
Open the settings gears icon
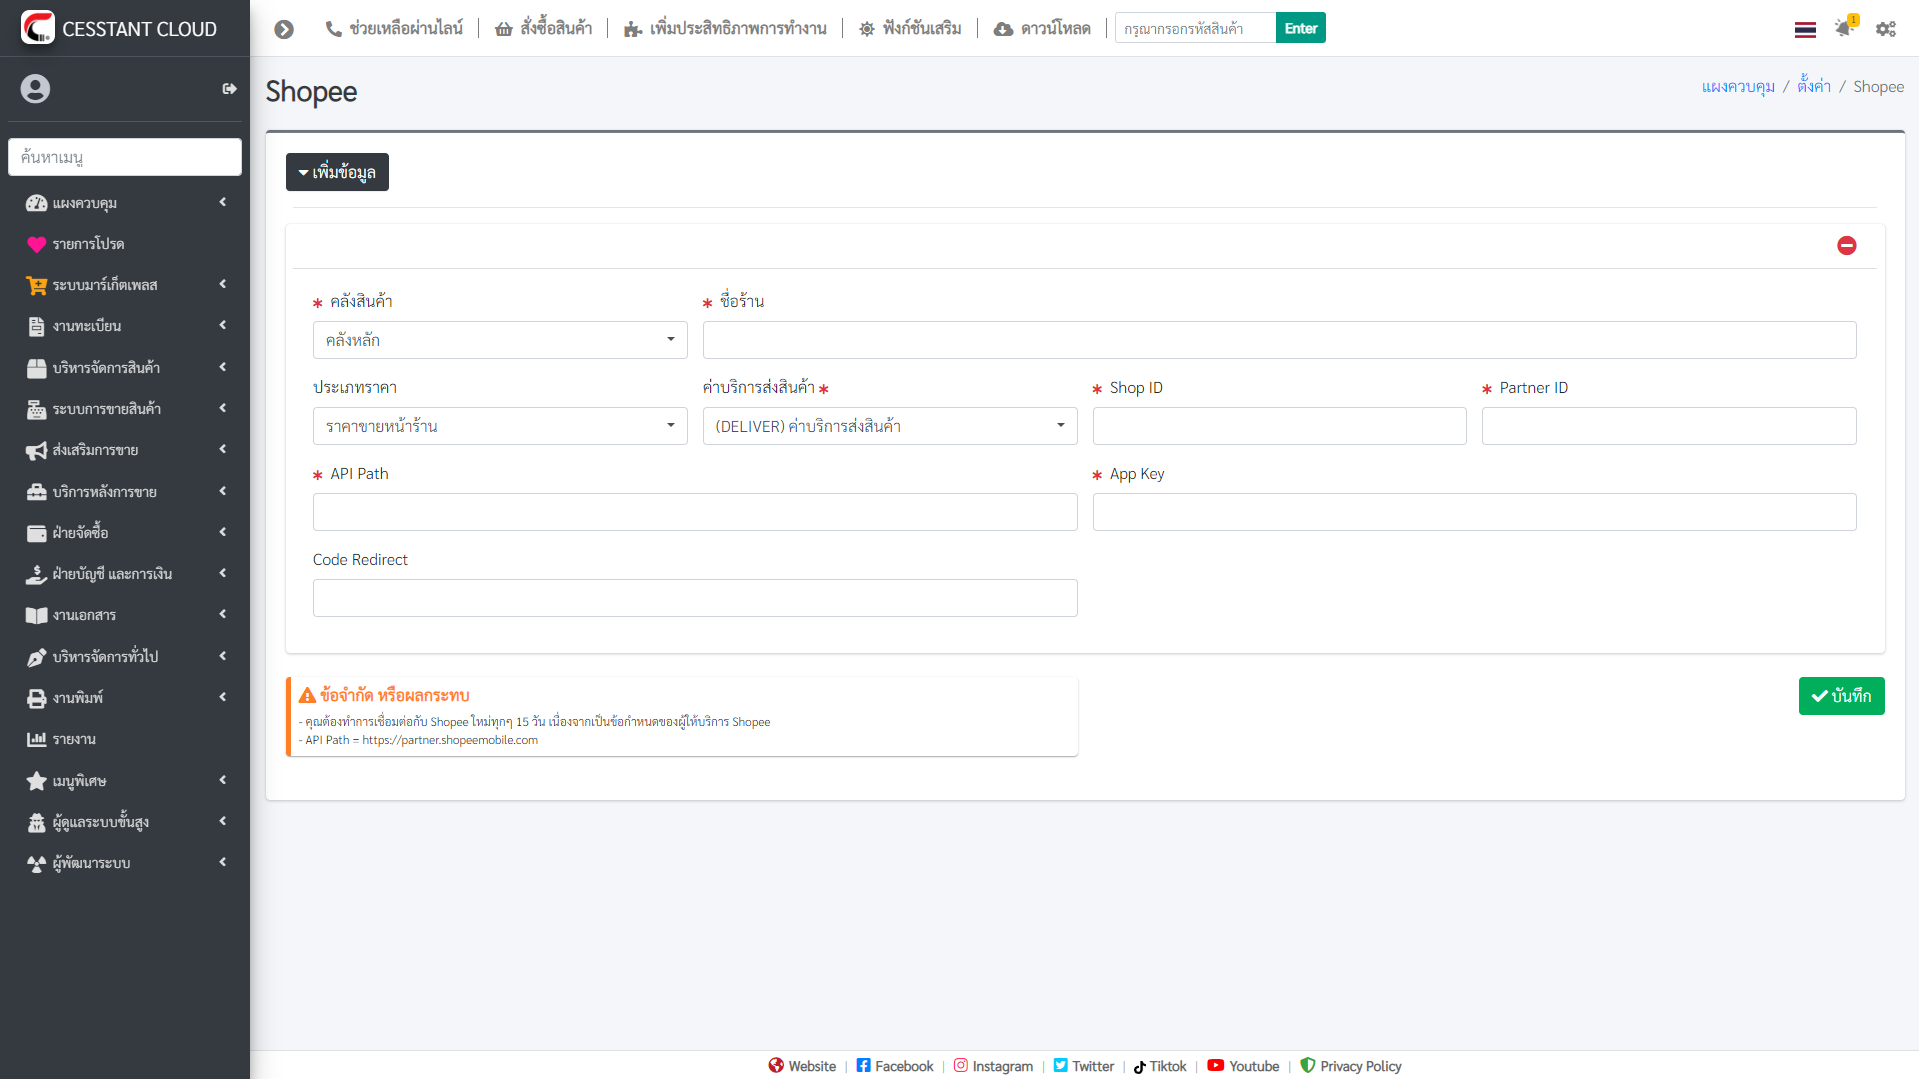tap(1886, 29)
